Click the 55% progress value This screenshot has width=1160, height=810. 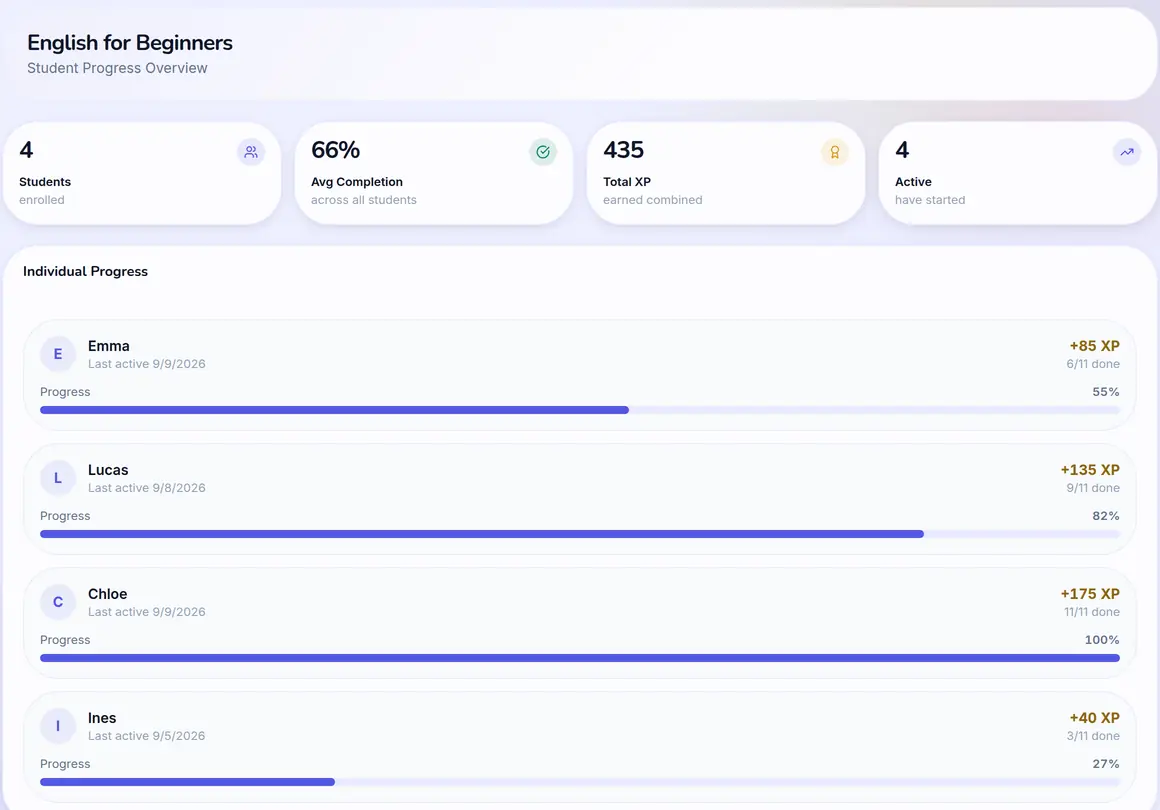(x=1106, y=392)
